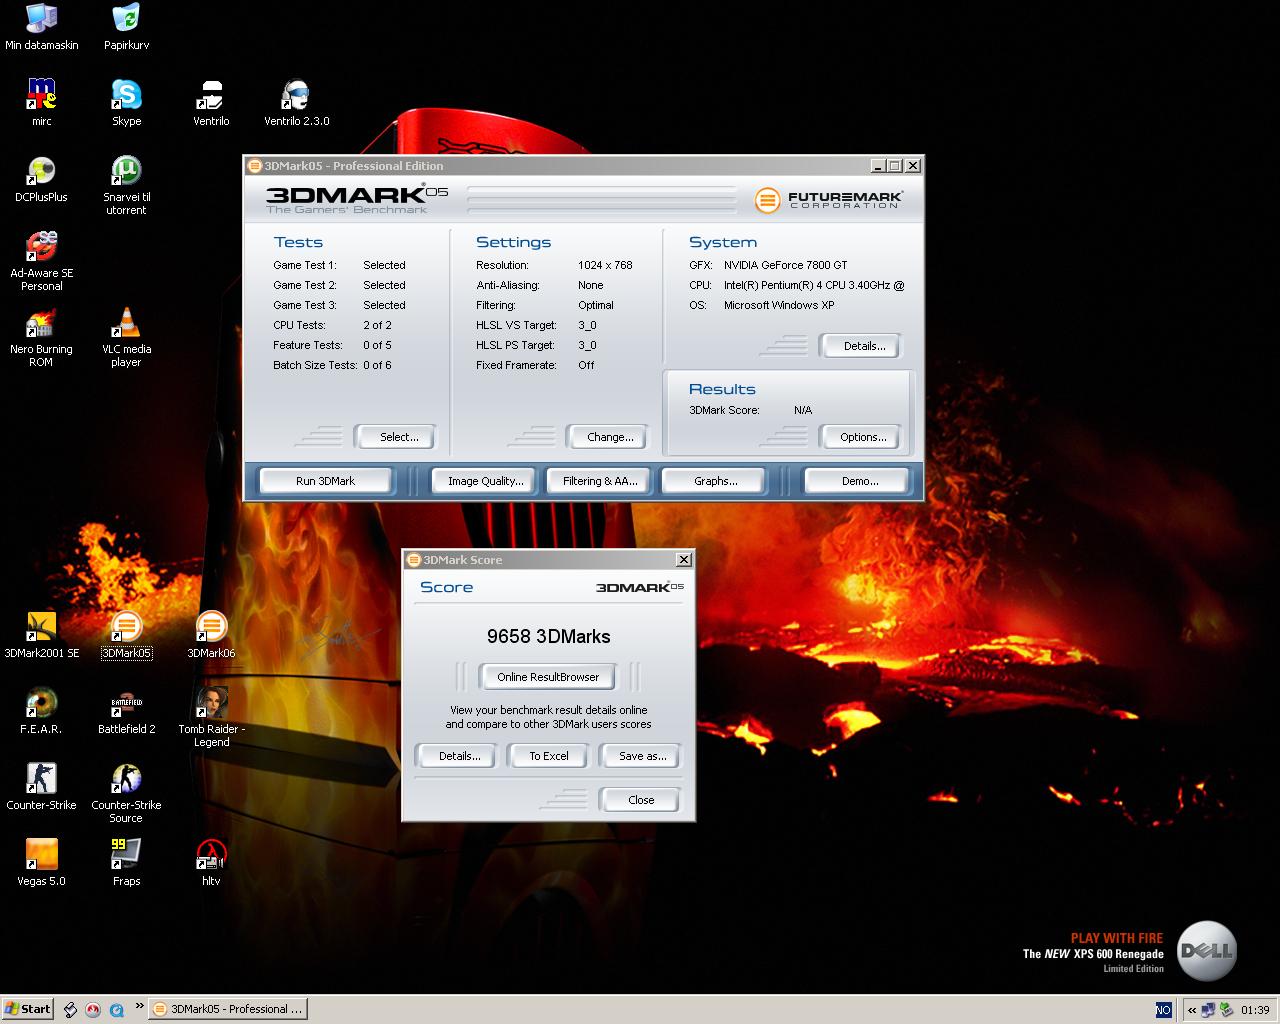
Task: Launch VLC media player icon
Action: click(x=126, y=337)
